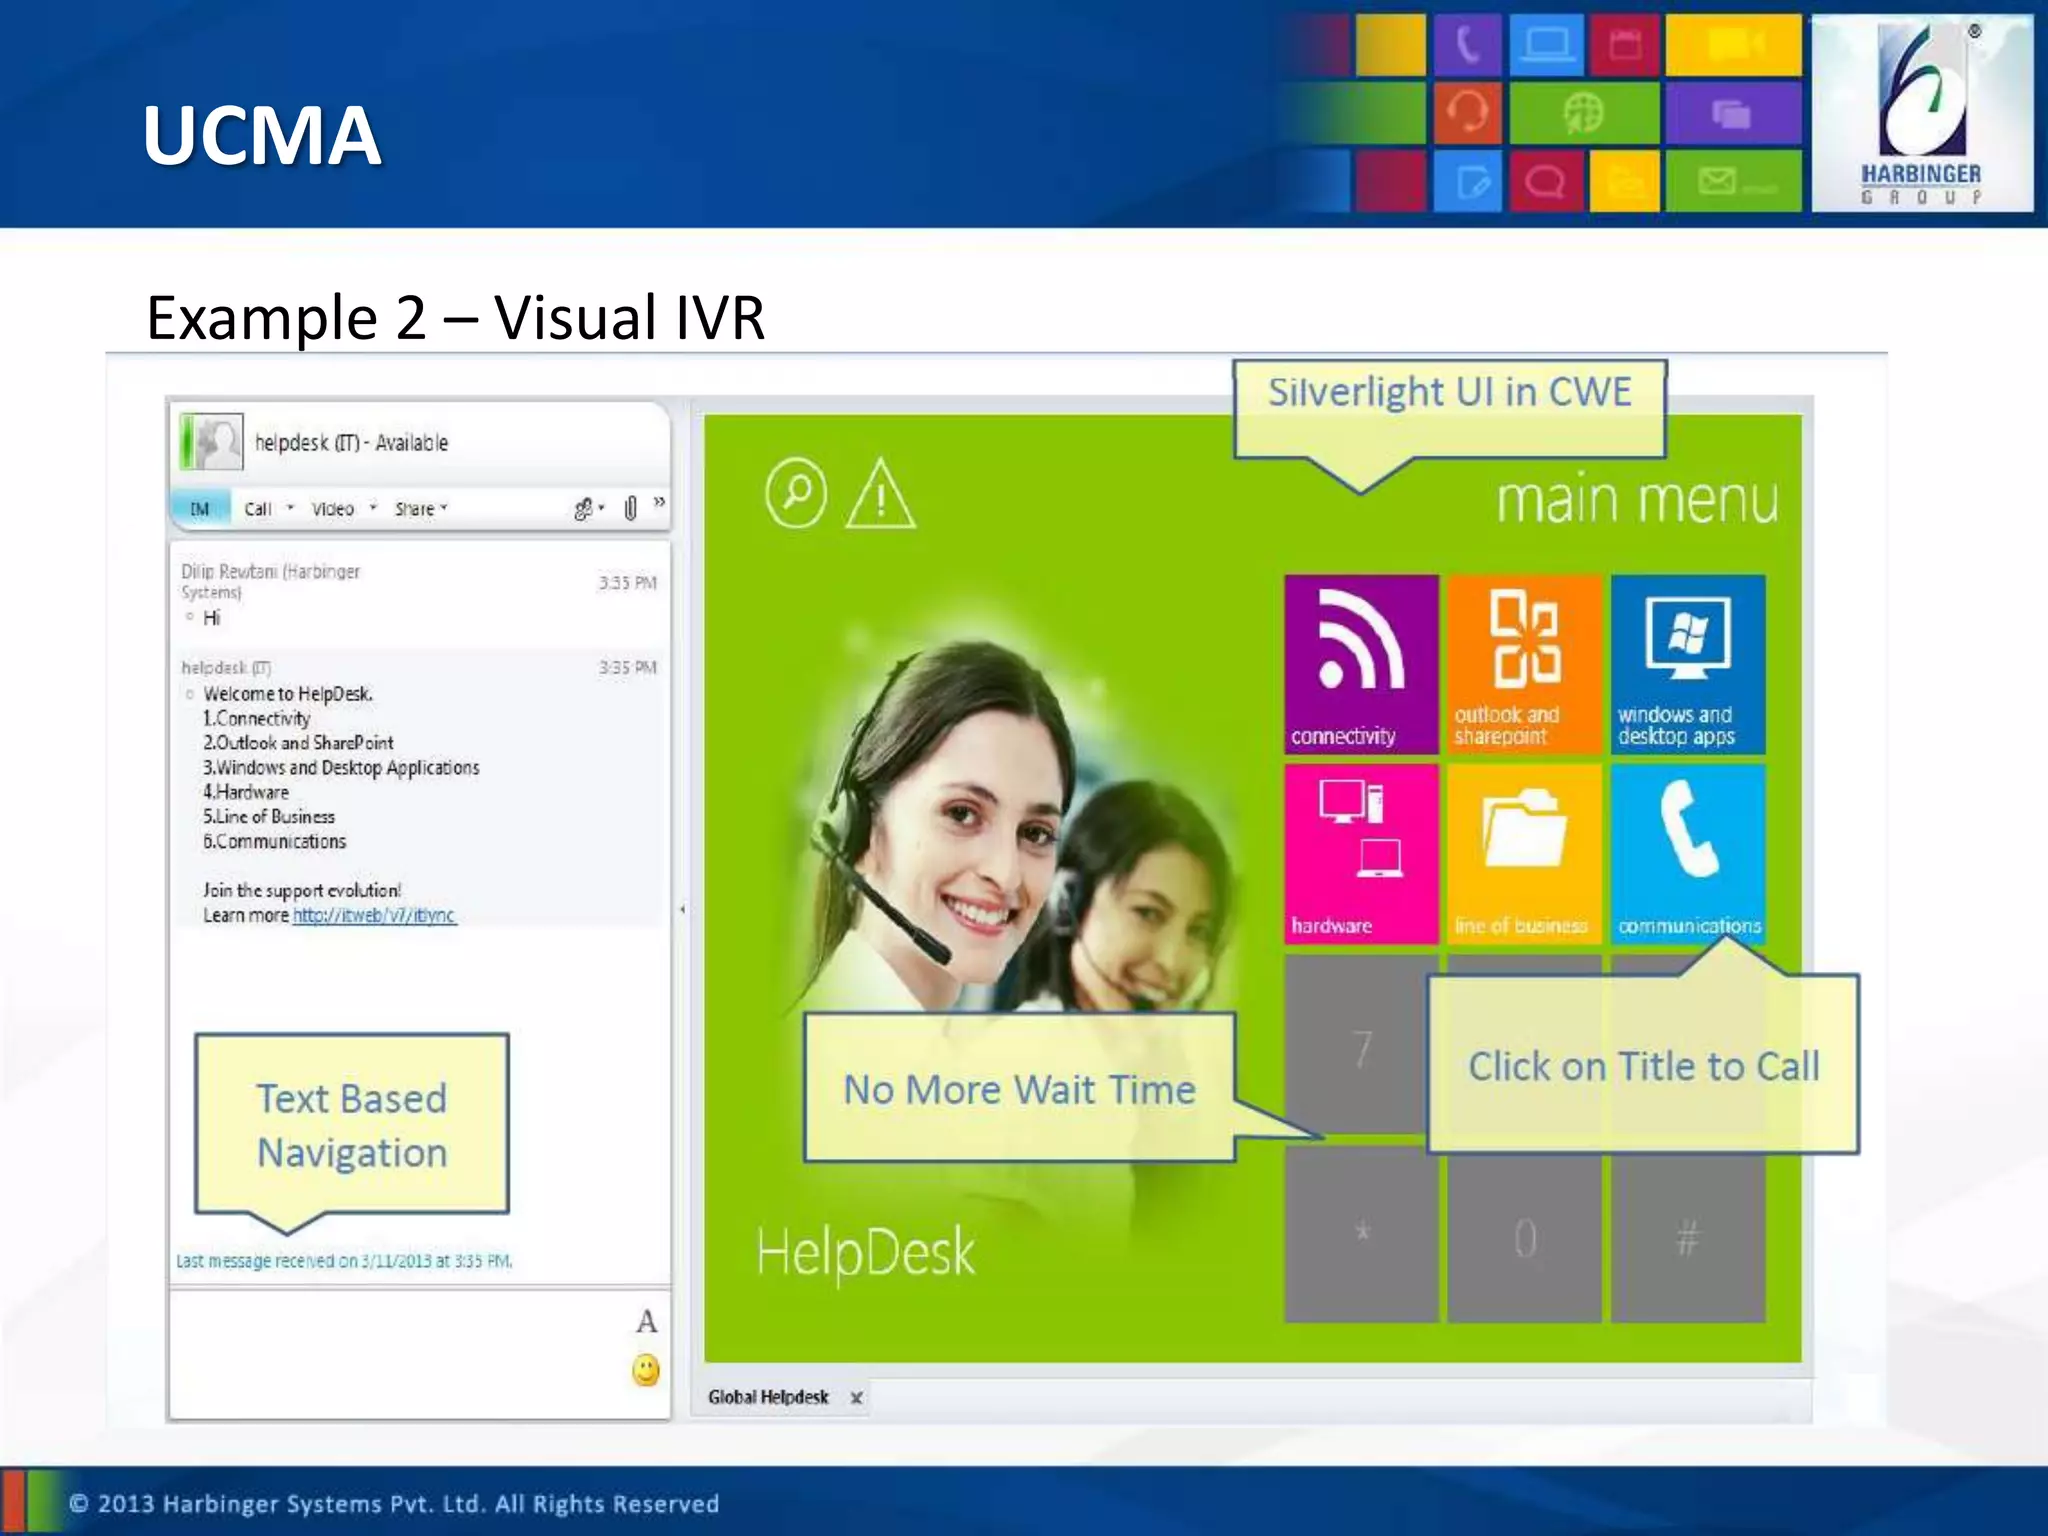2048x1536 pixels.
Task: Open the people options icon dropdown
Action: coord(589,509)
